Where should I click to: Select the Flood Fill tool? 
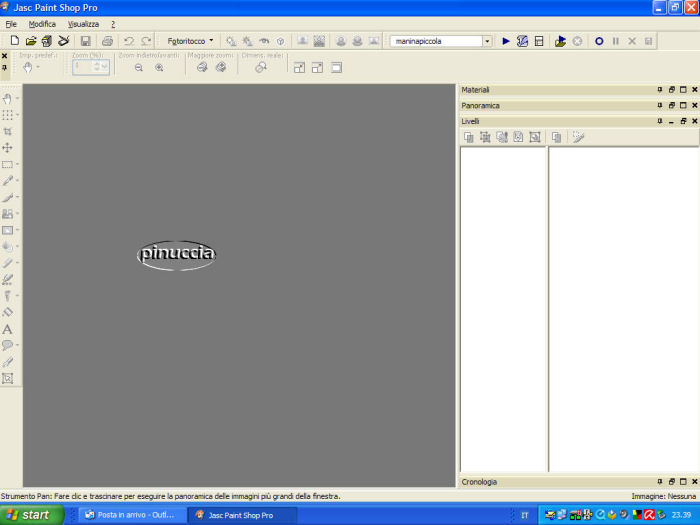(x=7, y=312)
